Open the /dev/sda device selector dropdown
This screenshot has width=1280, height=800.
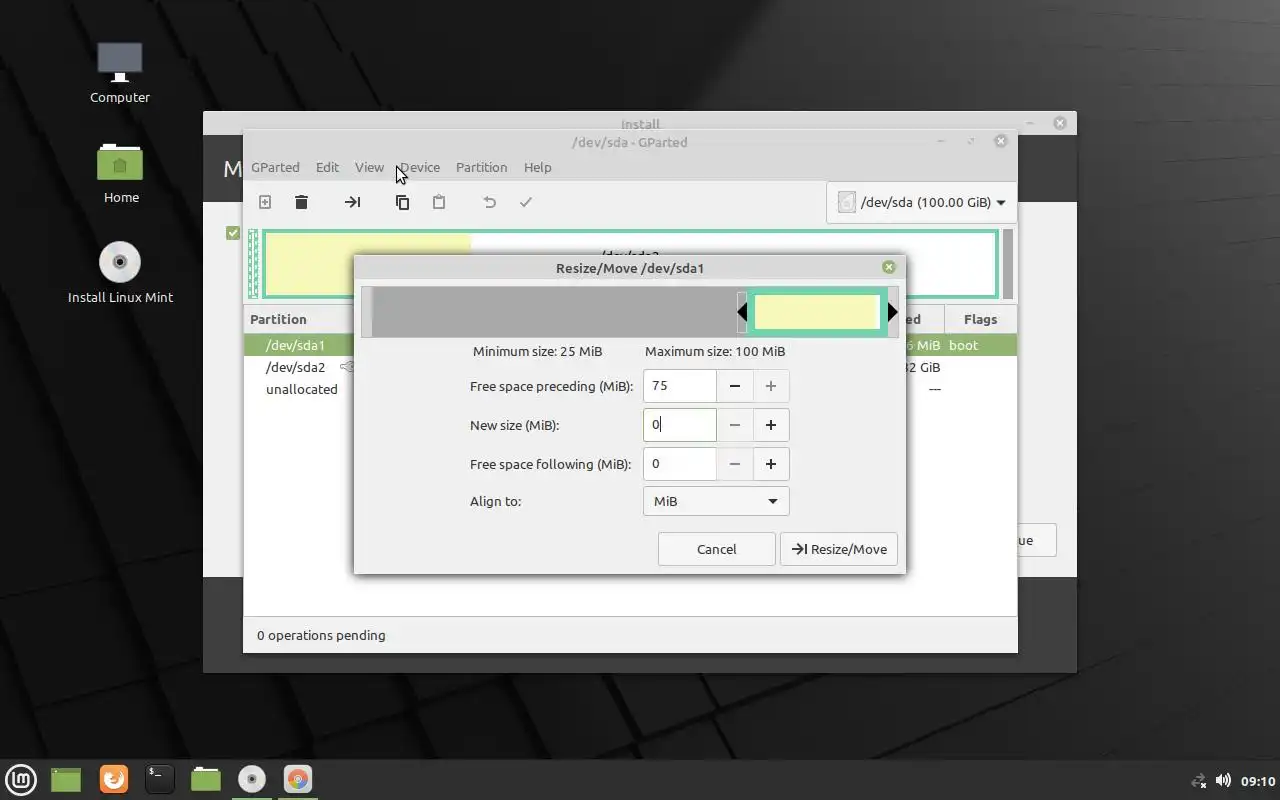pyautogui.click(x=921, y=202)
